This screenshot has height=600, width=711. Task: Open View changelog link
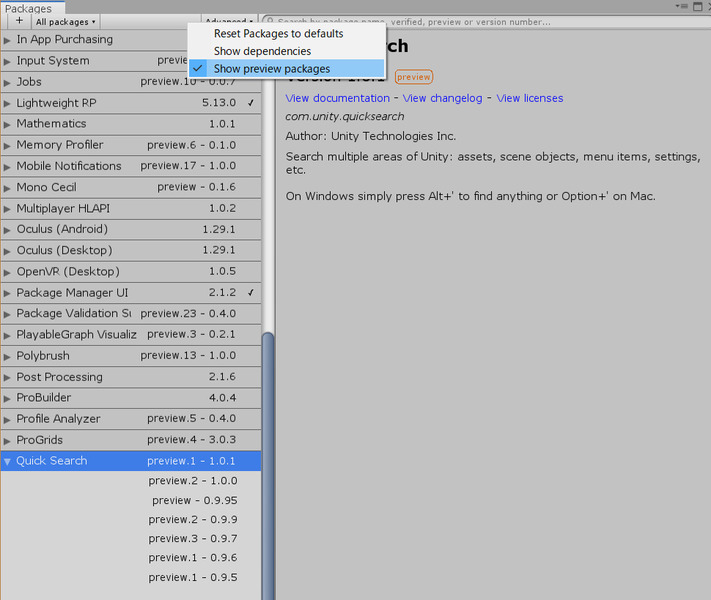(x=443, y=98)
